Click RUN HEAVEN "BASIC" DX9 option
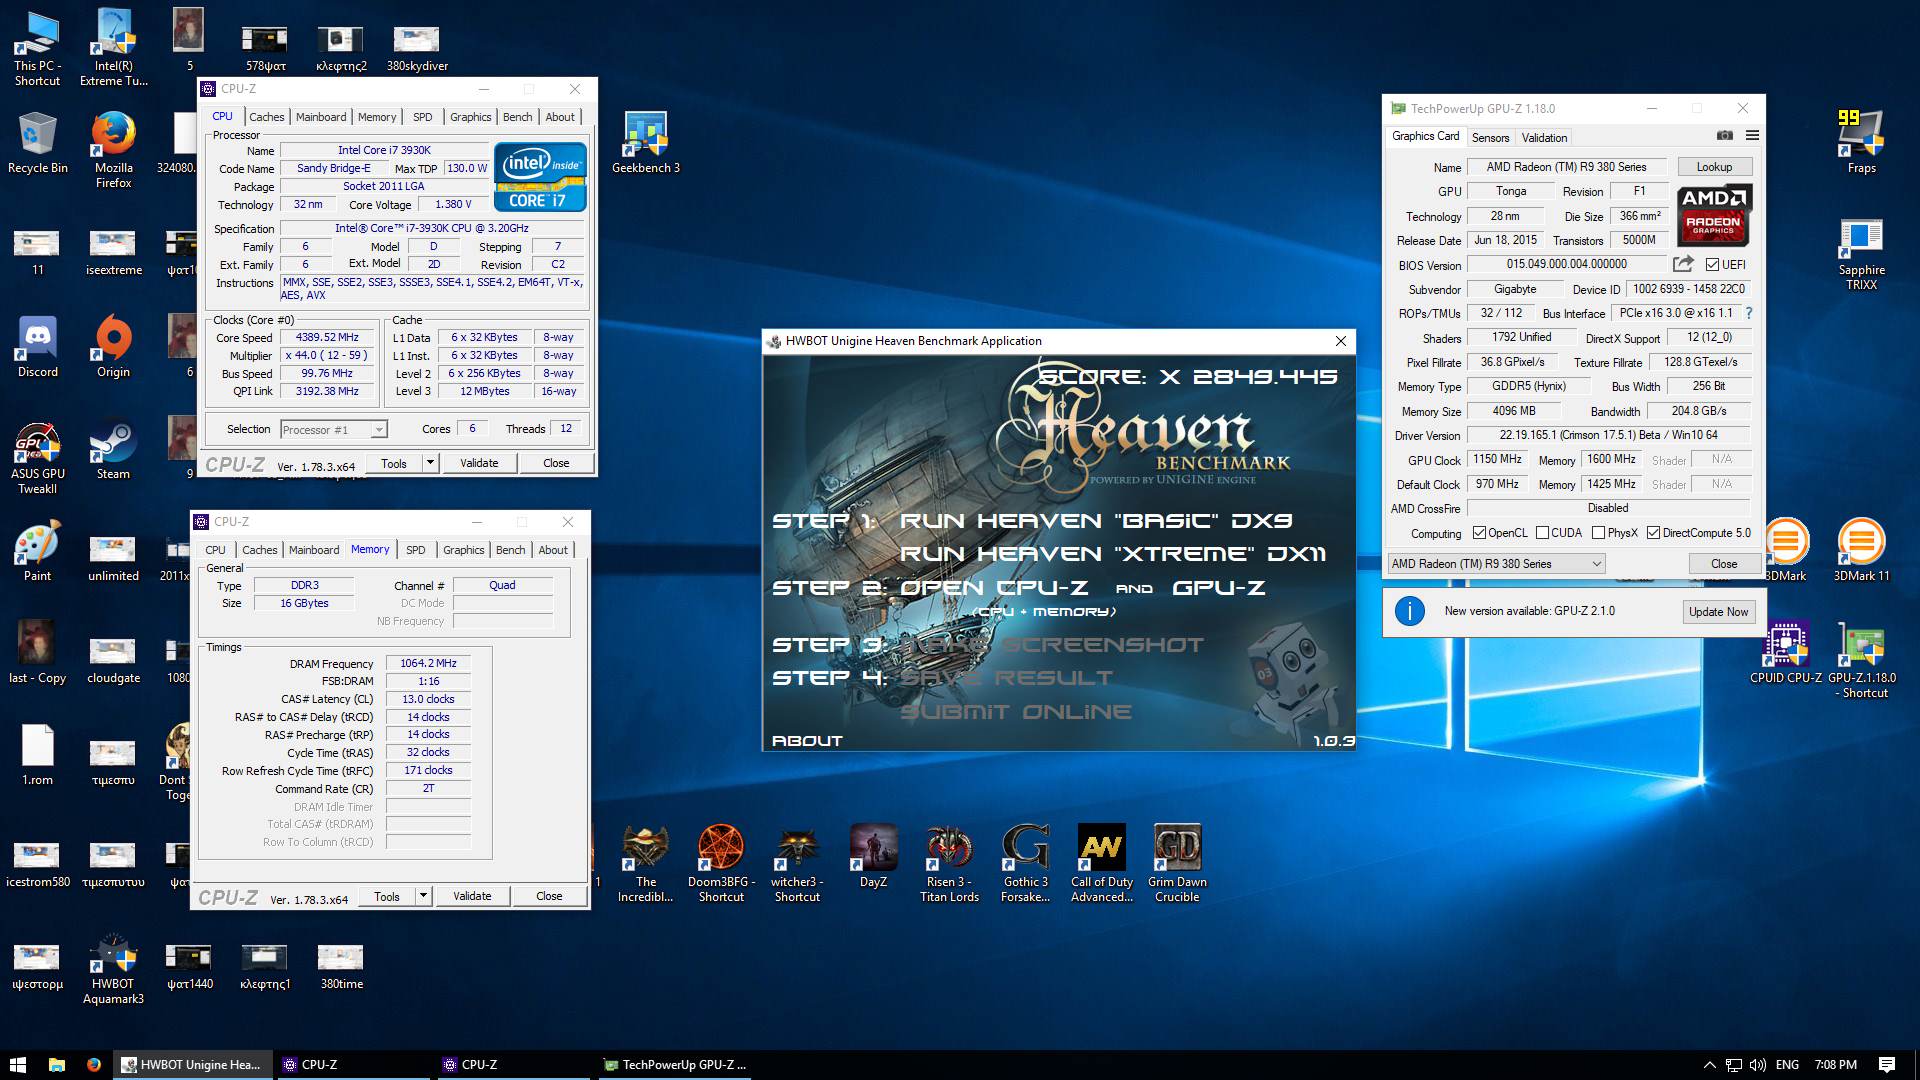Viewport: 1920px width, 1080px height. (1096, 521)
